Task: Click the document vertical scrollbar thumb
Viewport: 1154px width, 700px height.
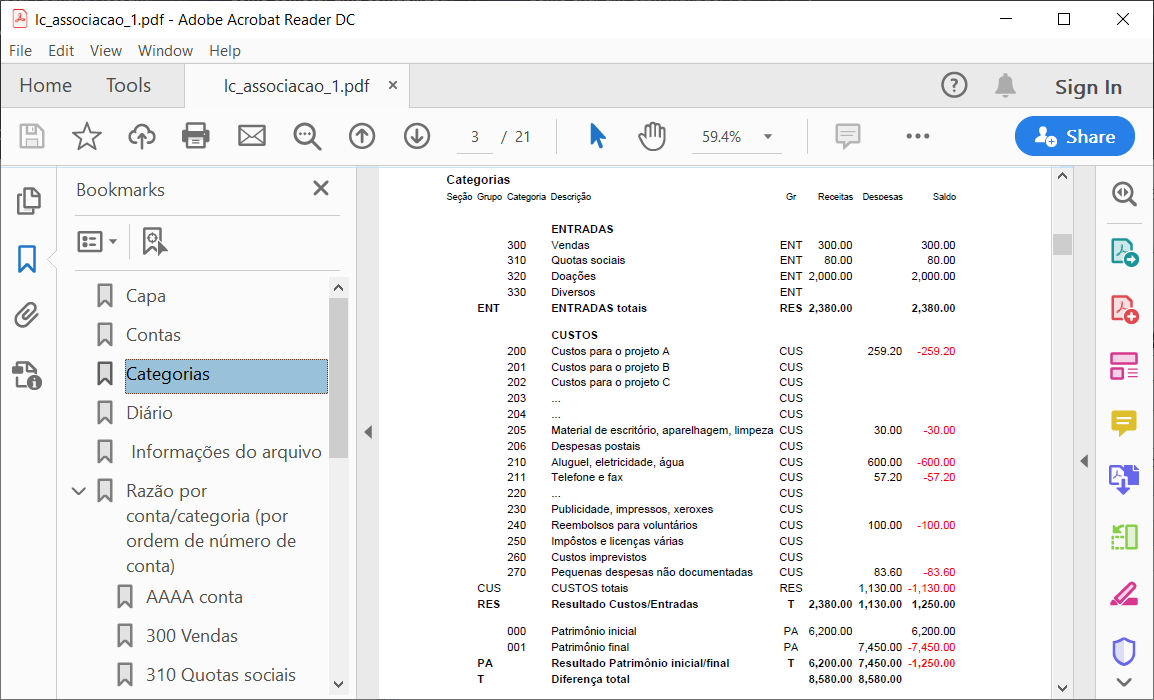Action: click(x=1062, y=244)
